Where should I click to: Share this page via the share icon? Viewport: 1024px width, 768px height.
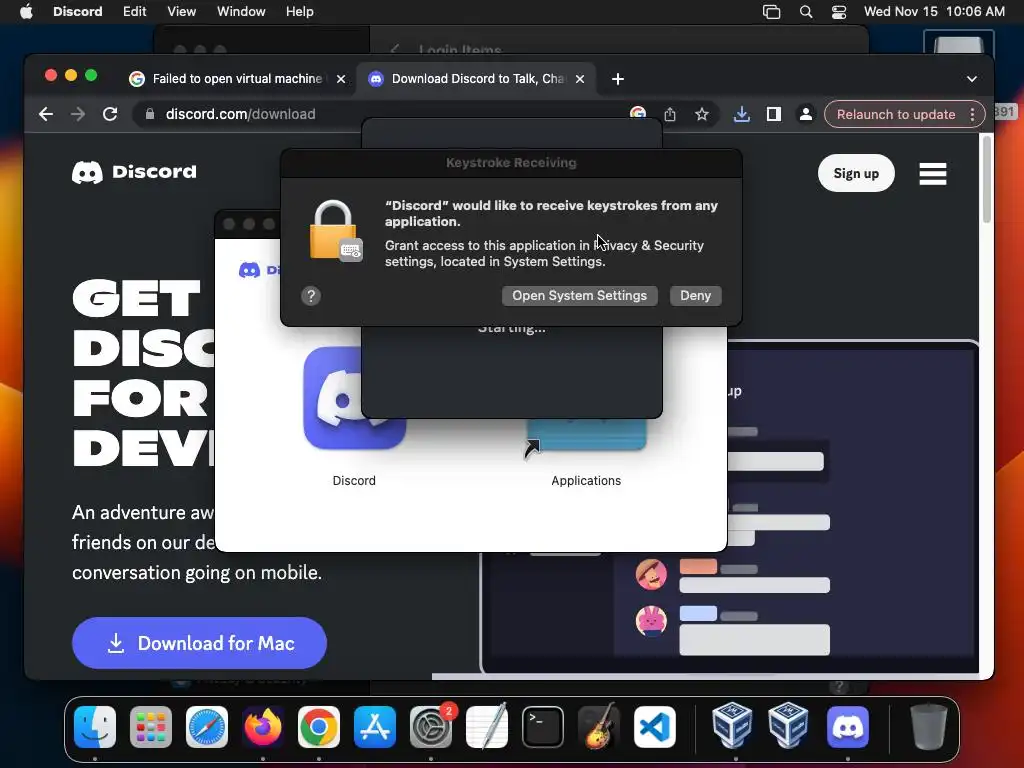click(x=670, y=114)
